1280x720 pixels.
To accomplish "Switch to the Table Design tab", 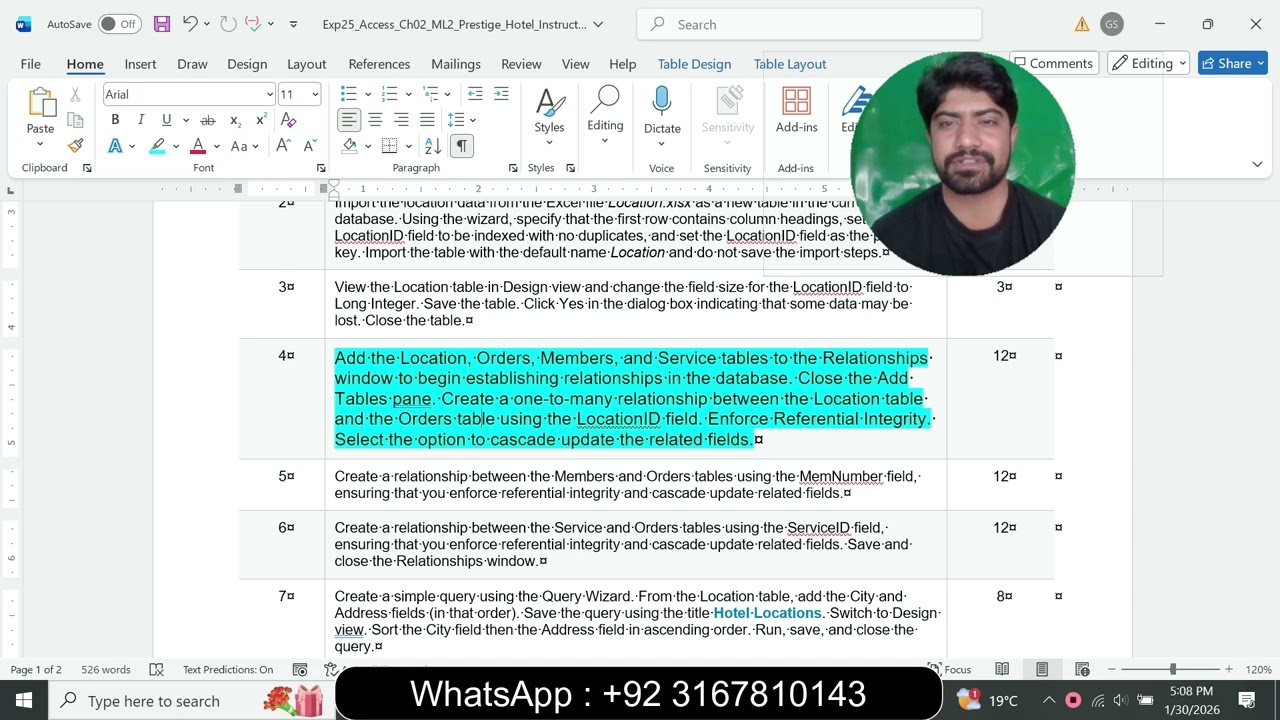I will [694, 63].
